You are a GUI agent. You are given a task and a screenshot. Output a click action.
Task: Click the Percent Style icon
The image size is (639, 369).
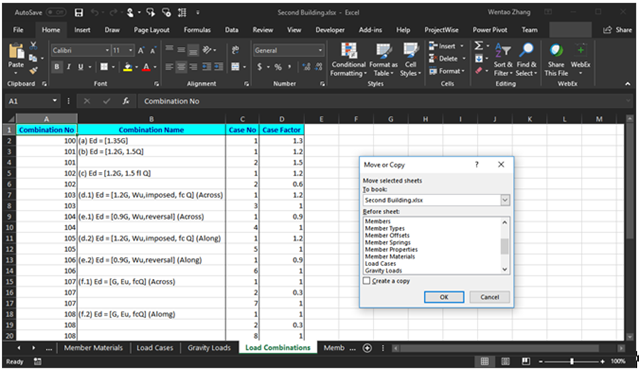(x=278, y=67)
